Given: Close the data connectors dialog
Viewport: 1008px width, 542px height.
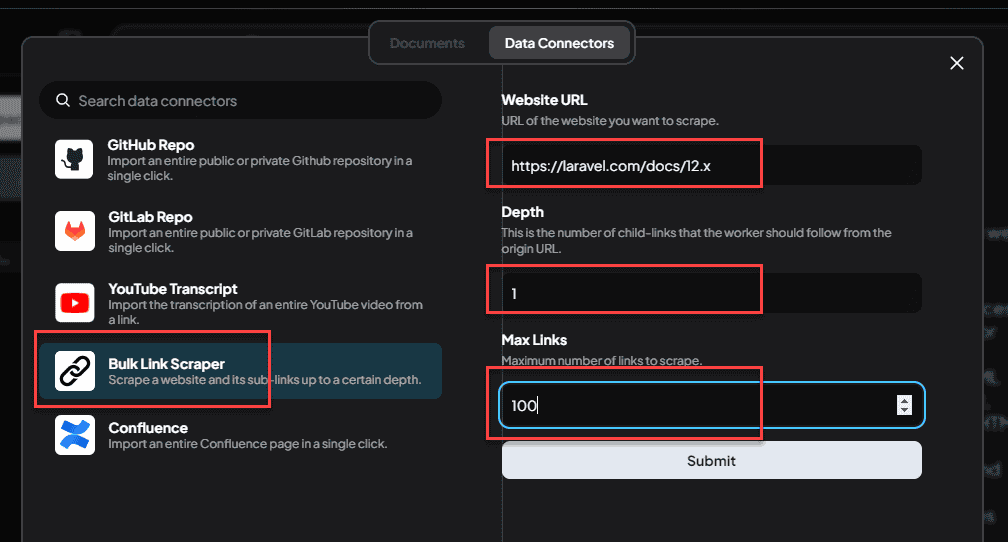Looking at the screenshot, I should click(957, 63).
